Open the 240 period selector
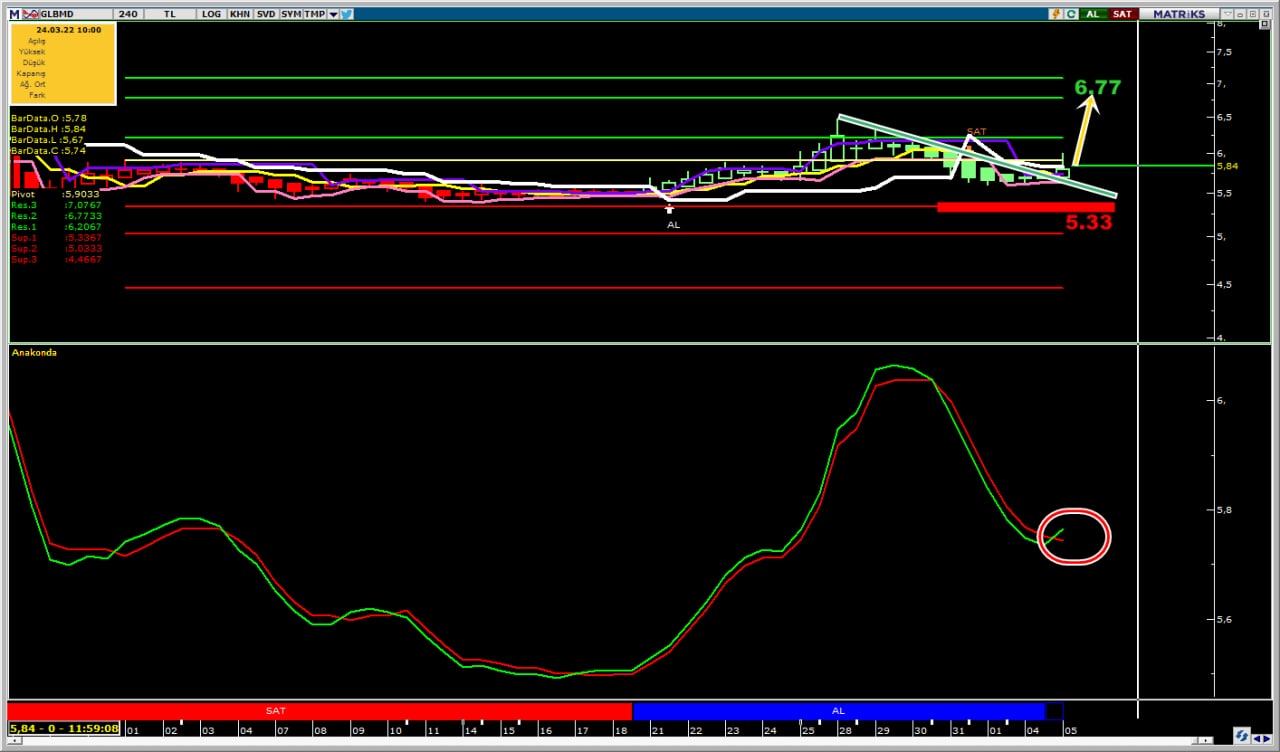Screen dimensions: 1280x752 [128, 14]
